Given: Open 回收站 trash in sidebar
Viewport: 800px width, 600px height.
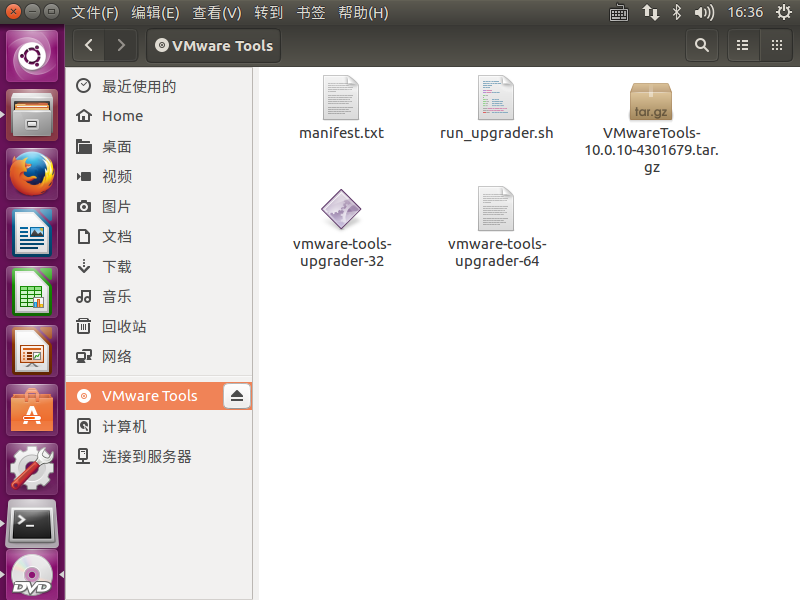Looking at the screenshot, I should click(x=159, y=327).
